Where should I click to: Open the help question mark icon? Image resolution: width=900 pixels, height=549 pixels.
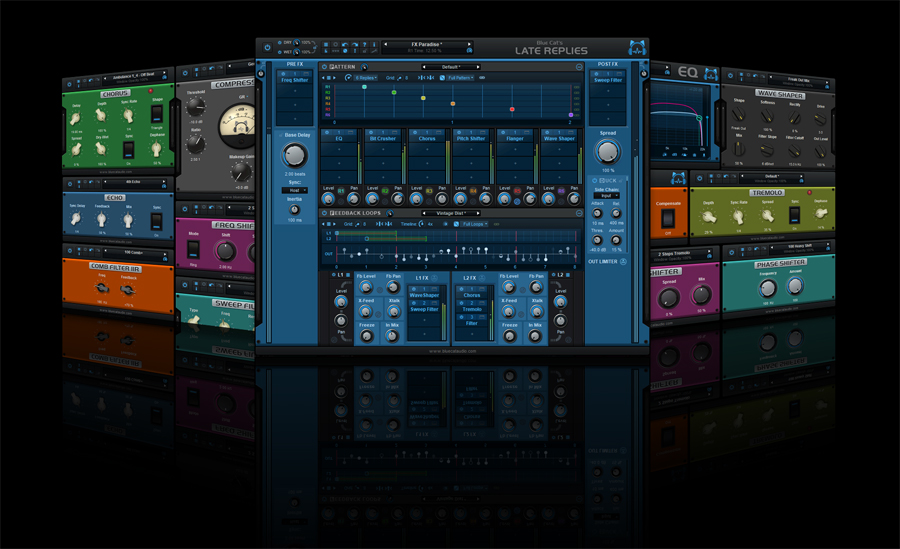coord(364,44)
